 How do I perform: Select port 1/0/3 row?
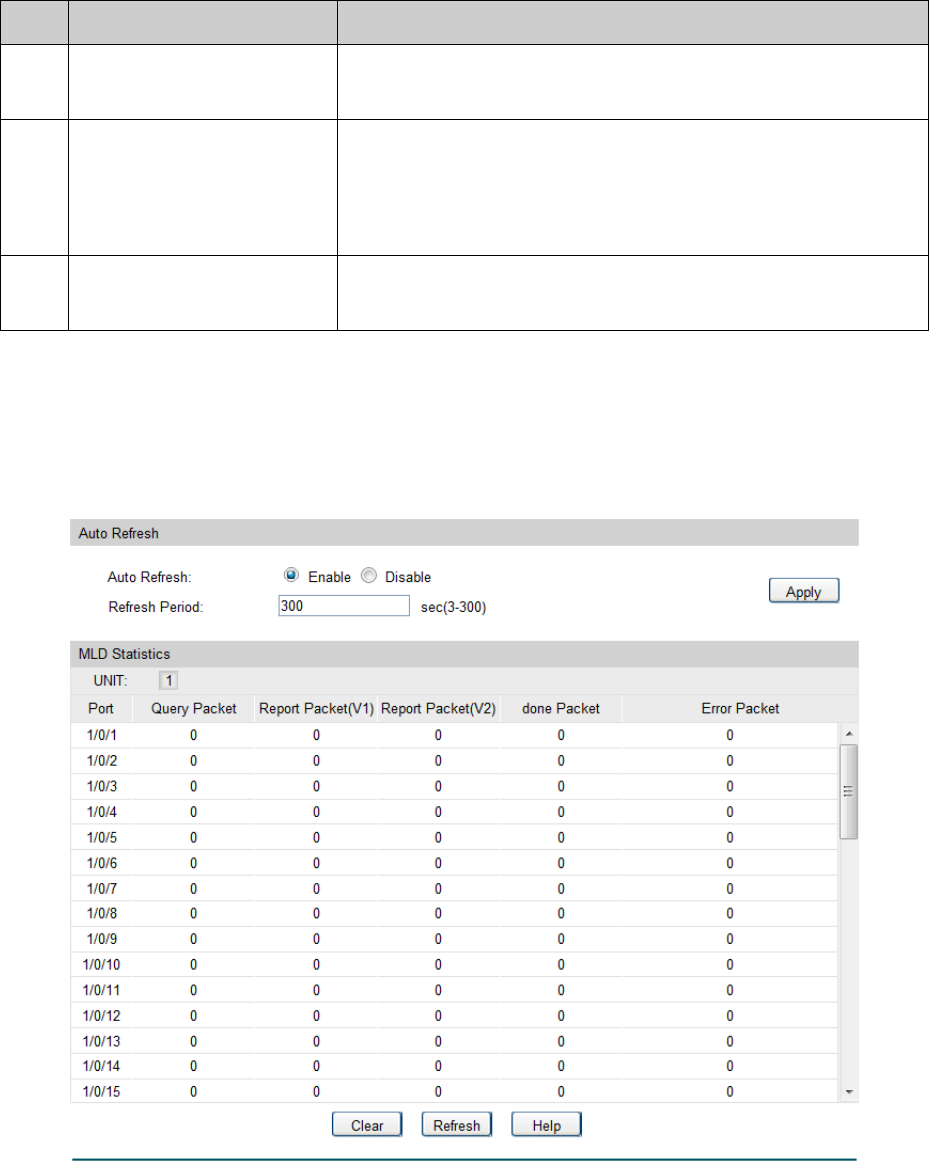(x=455, y=786)
